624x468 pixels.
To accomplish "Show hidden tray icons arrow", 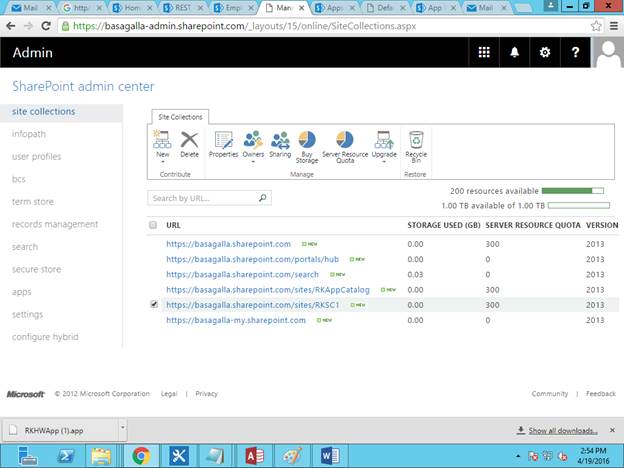I will [x=518, y=456].
